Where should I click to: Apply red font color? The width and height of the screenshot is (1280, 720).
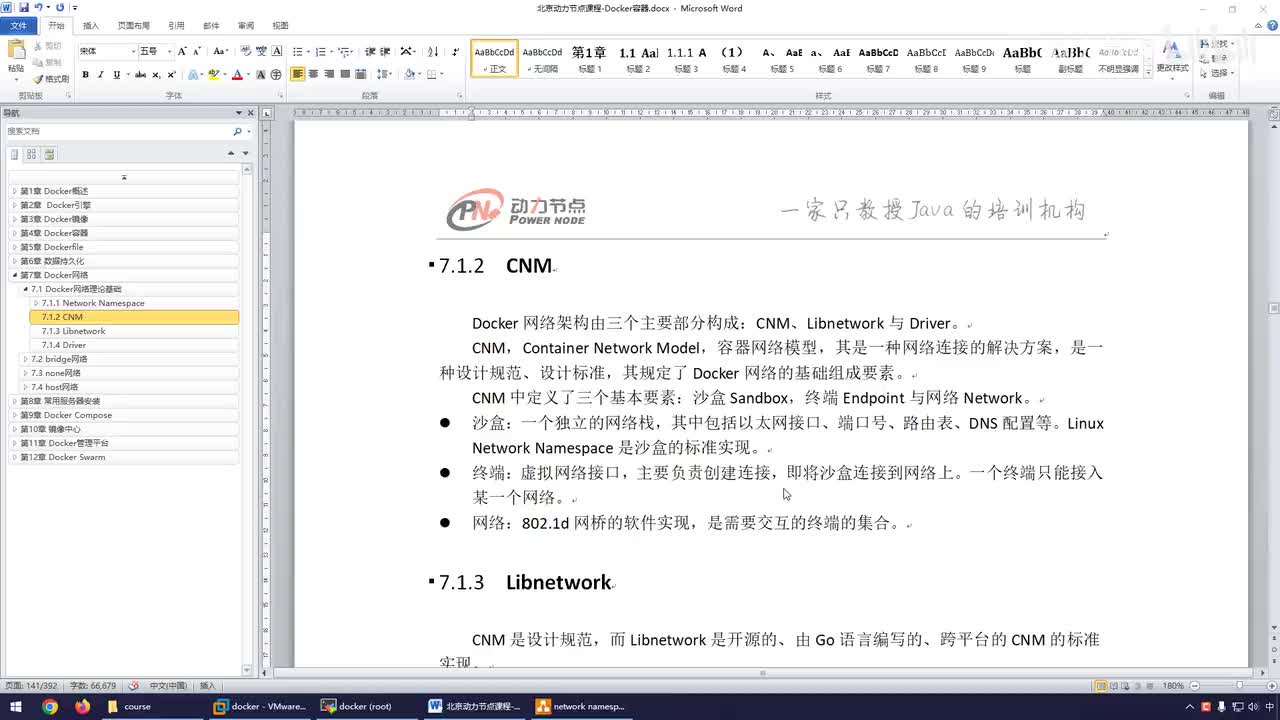[x=237, y=75]
